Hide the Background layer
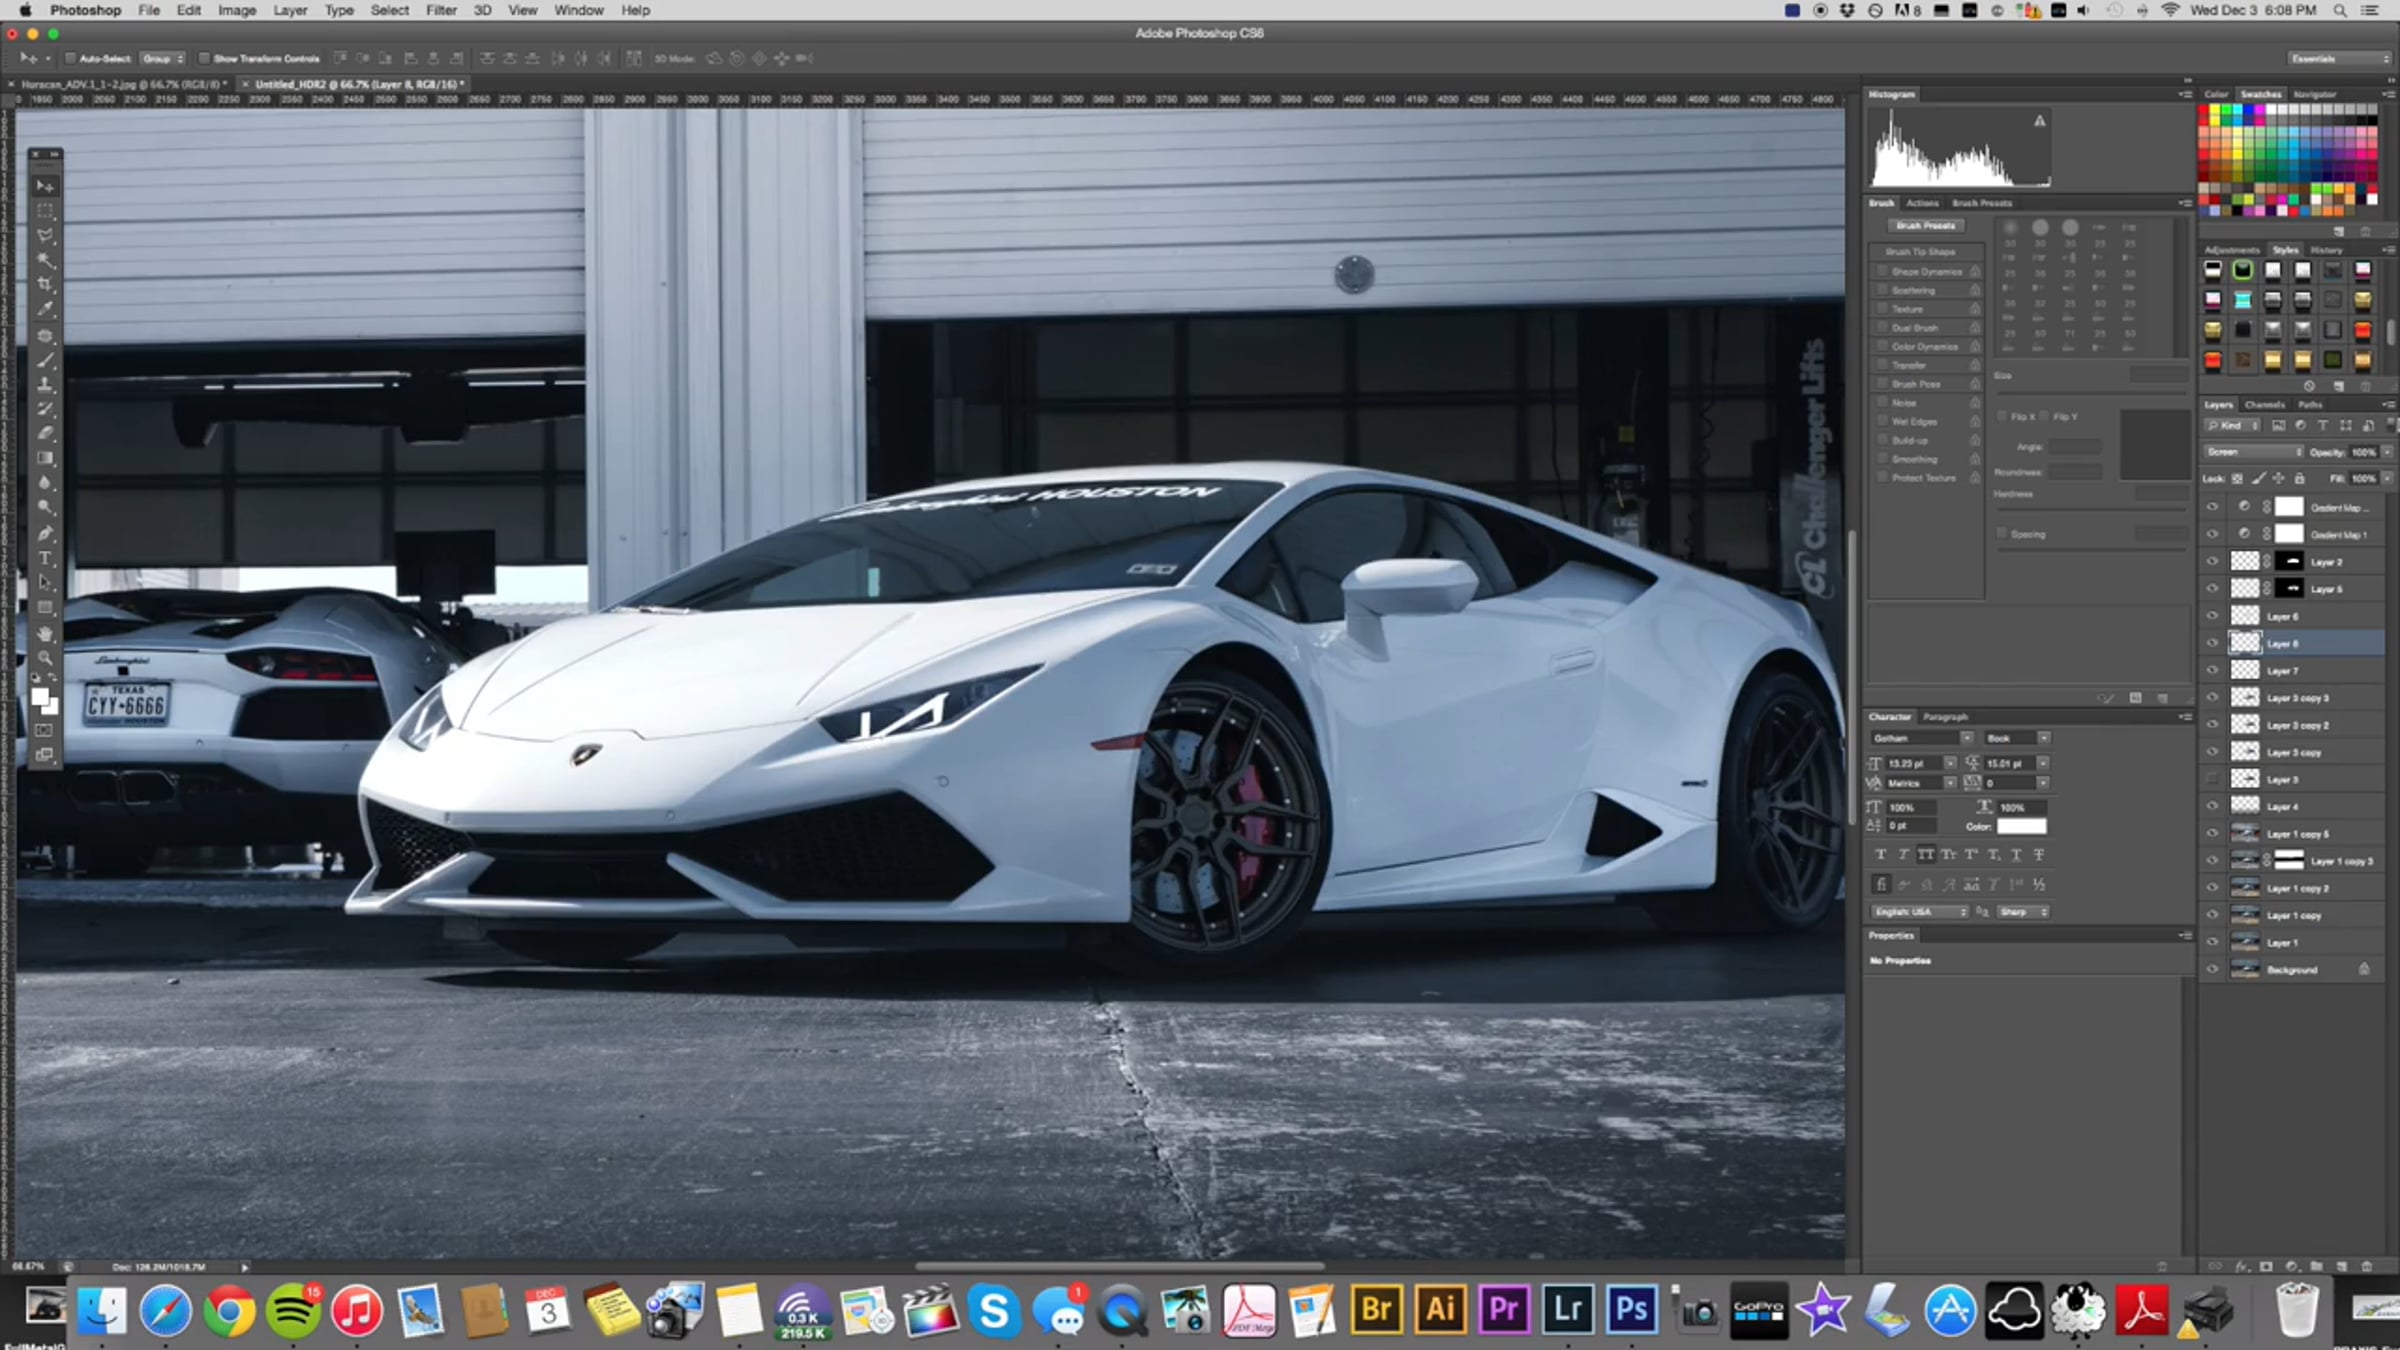This screenshot has height=1350, width=2400. (x=2212, y=970)
